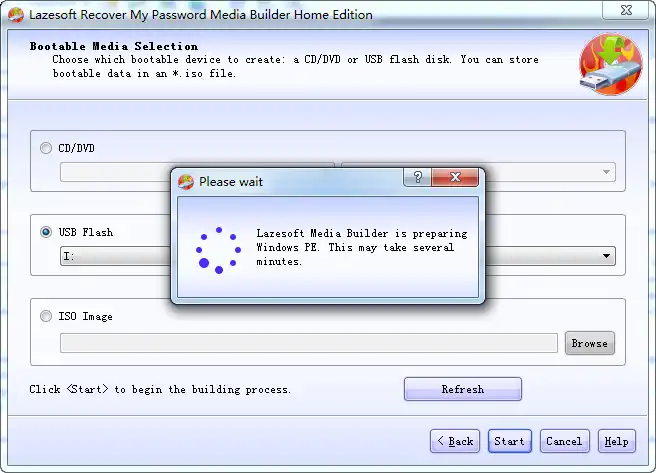
Task: Go Back to previous step
Action: pos(455,441)
